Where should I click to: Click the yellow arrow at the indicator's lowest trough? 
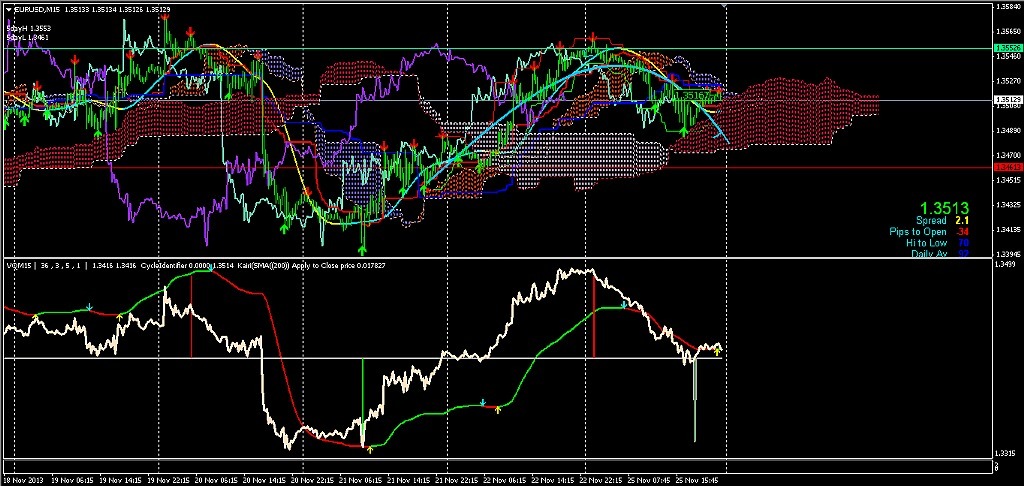[370, 449]
